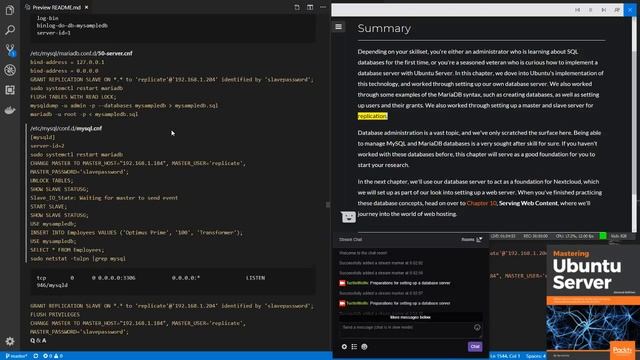640x360 pixels.
Task: Open Source Control view in activity bar
Action: click(x=10, y=50)
